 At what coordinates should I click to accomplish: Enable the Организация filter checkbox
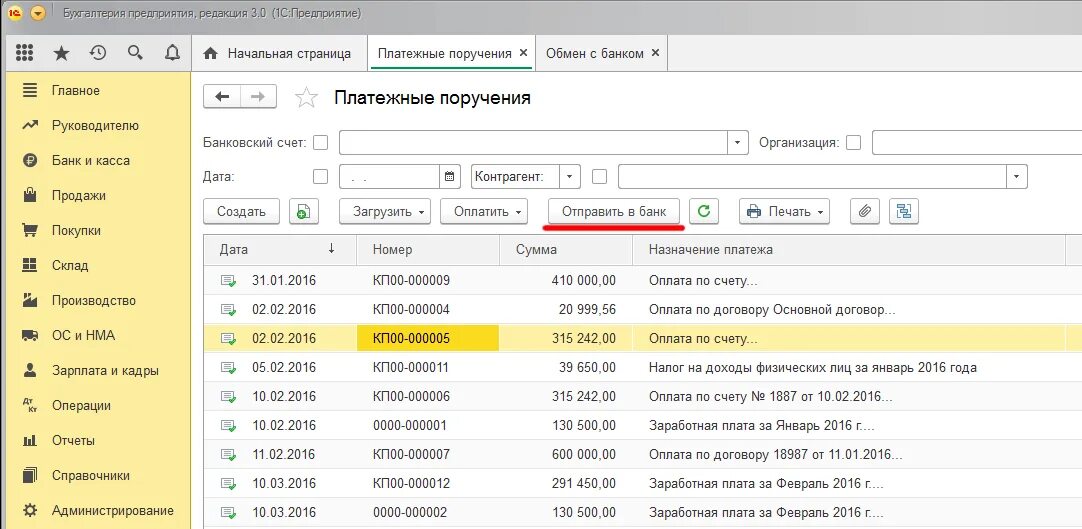tap(854, 143)
